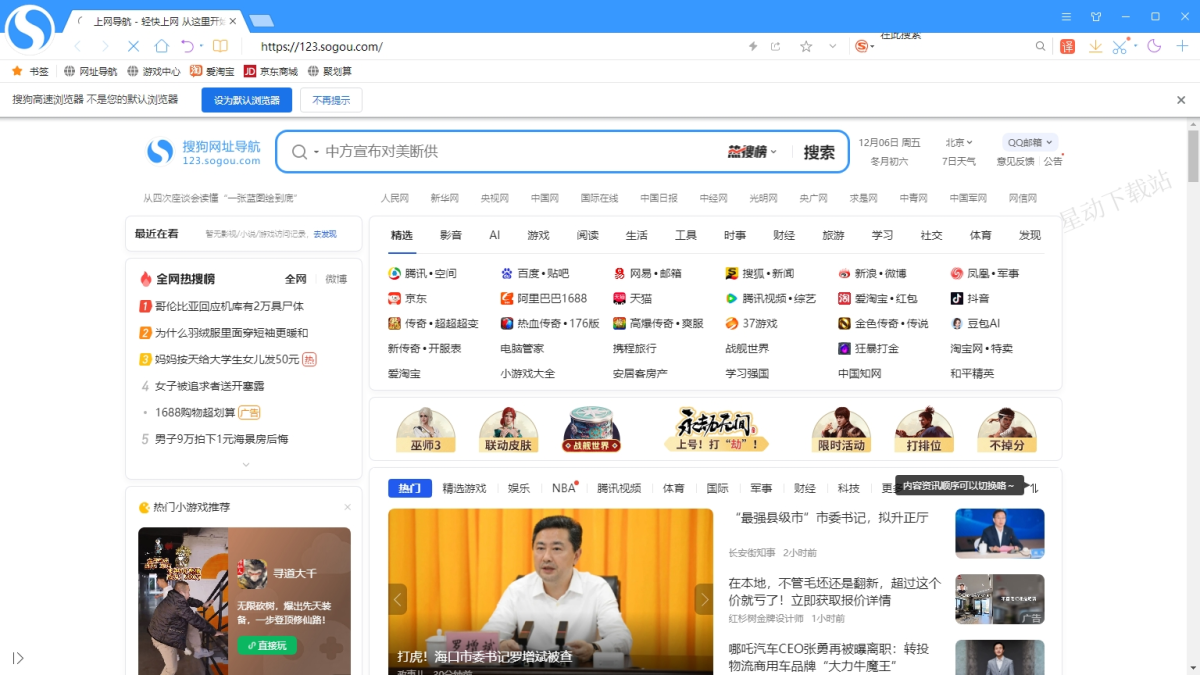Viewport: 1200px width, 675px height.
Task: Close the 上网导航 tab
Action: pyautogui.click(x=233, y=20)
